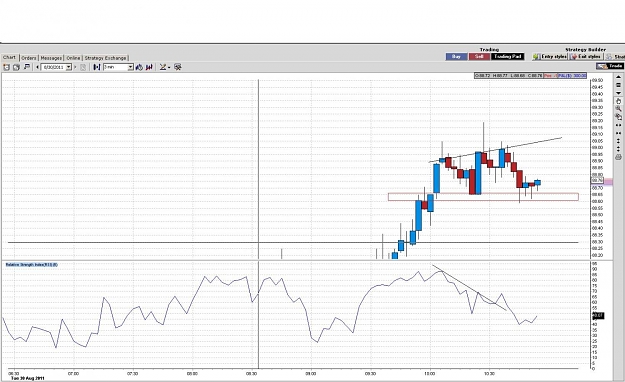Click the Relative Strength Index label

[x=31, y=264]
